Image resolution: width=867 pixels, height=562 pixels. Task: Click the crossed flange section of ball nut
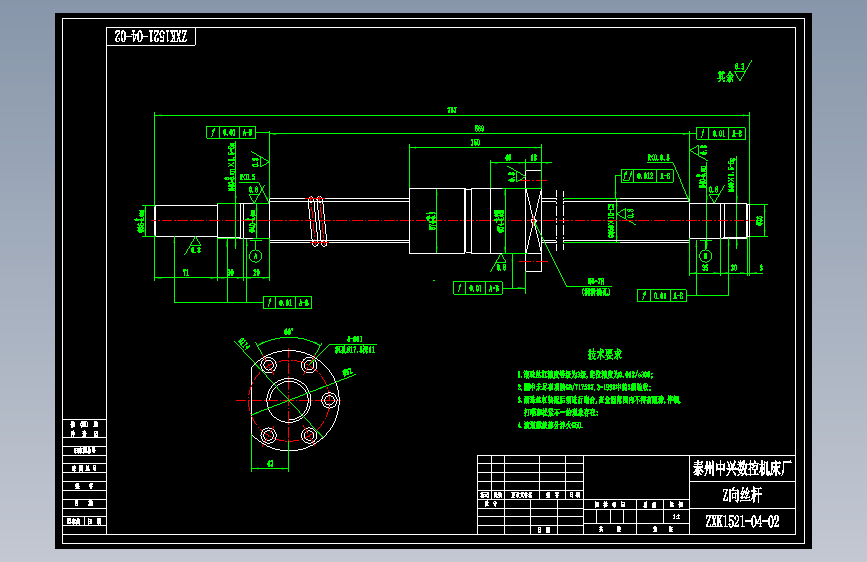coord(533,221)
